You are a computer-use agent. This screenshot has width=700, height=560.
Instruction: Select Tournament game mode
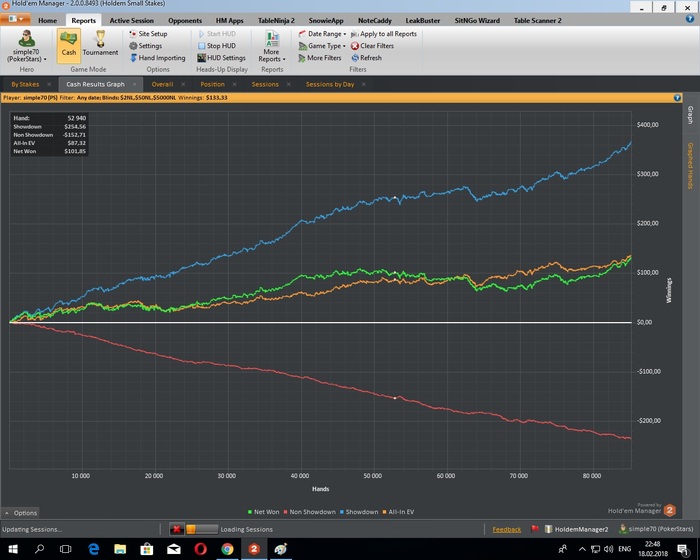click(x=100, y=45)
